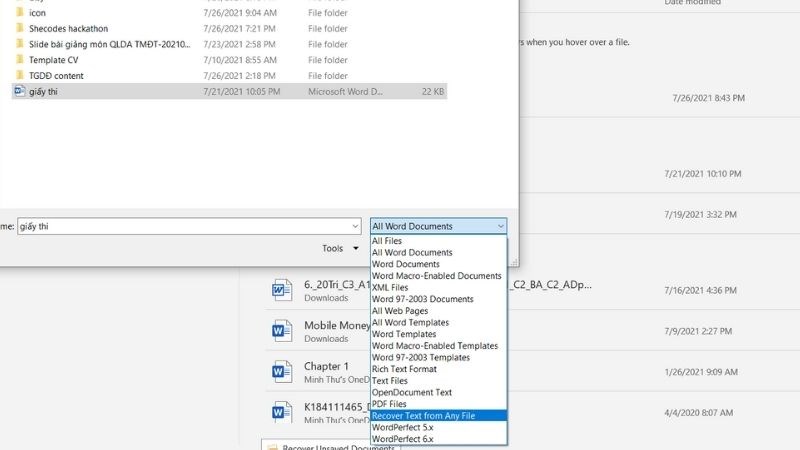Screen dimensions: 800x450
Task: Open the Tools dropdown menu
Action: pos(340,248)
